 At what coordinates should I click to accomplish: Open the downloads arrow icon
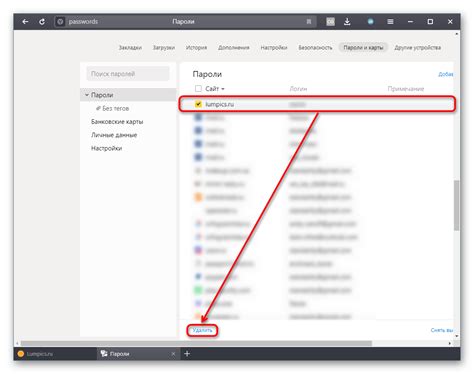point(347,22)
